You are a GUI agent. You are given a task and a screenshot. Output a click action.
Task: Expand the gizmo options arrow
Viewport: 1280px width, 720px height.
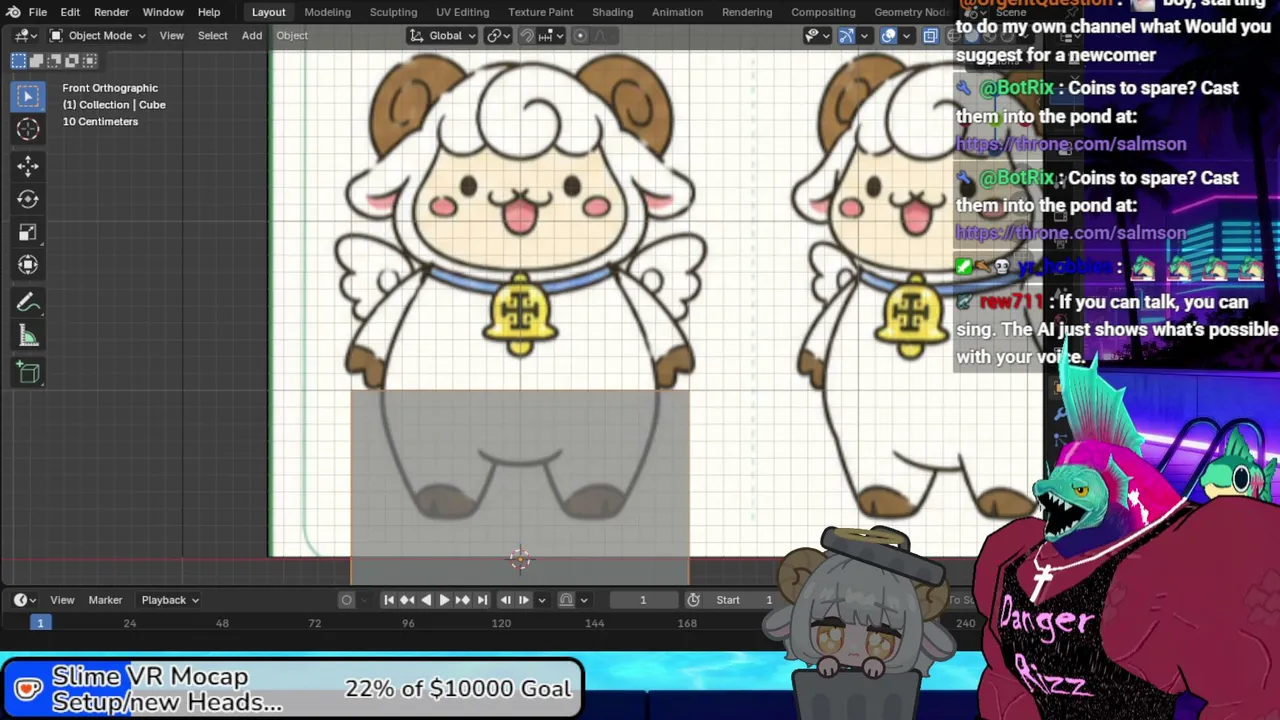(863, 36)
